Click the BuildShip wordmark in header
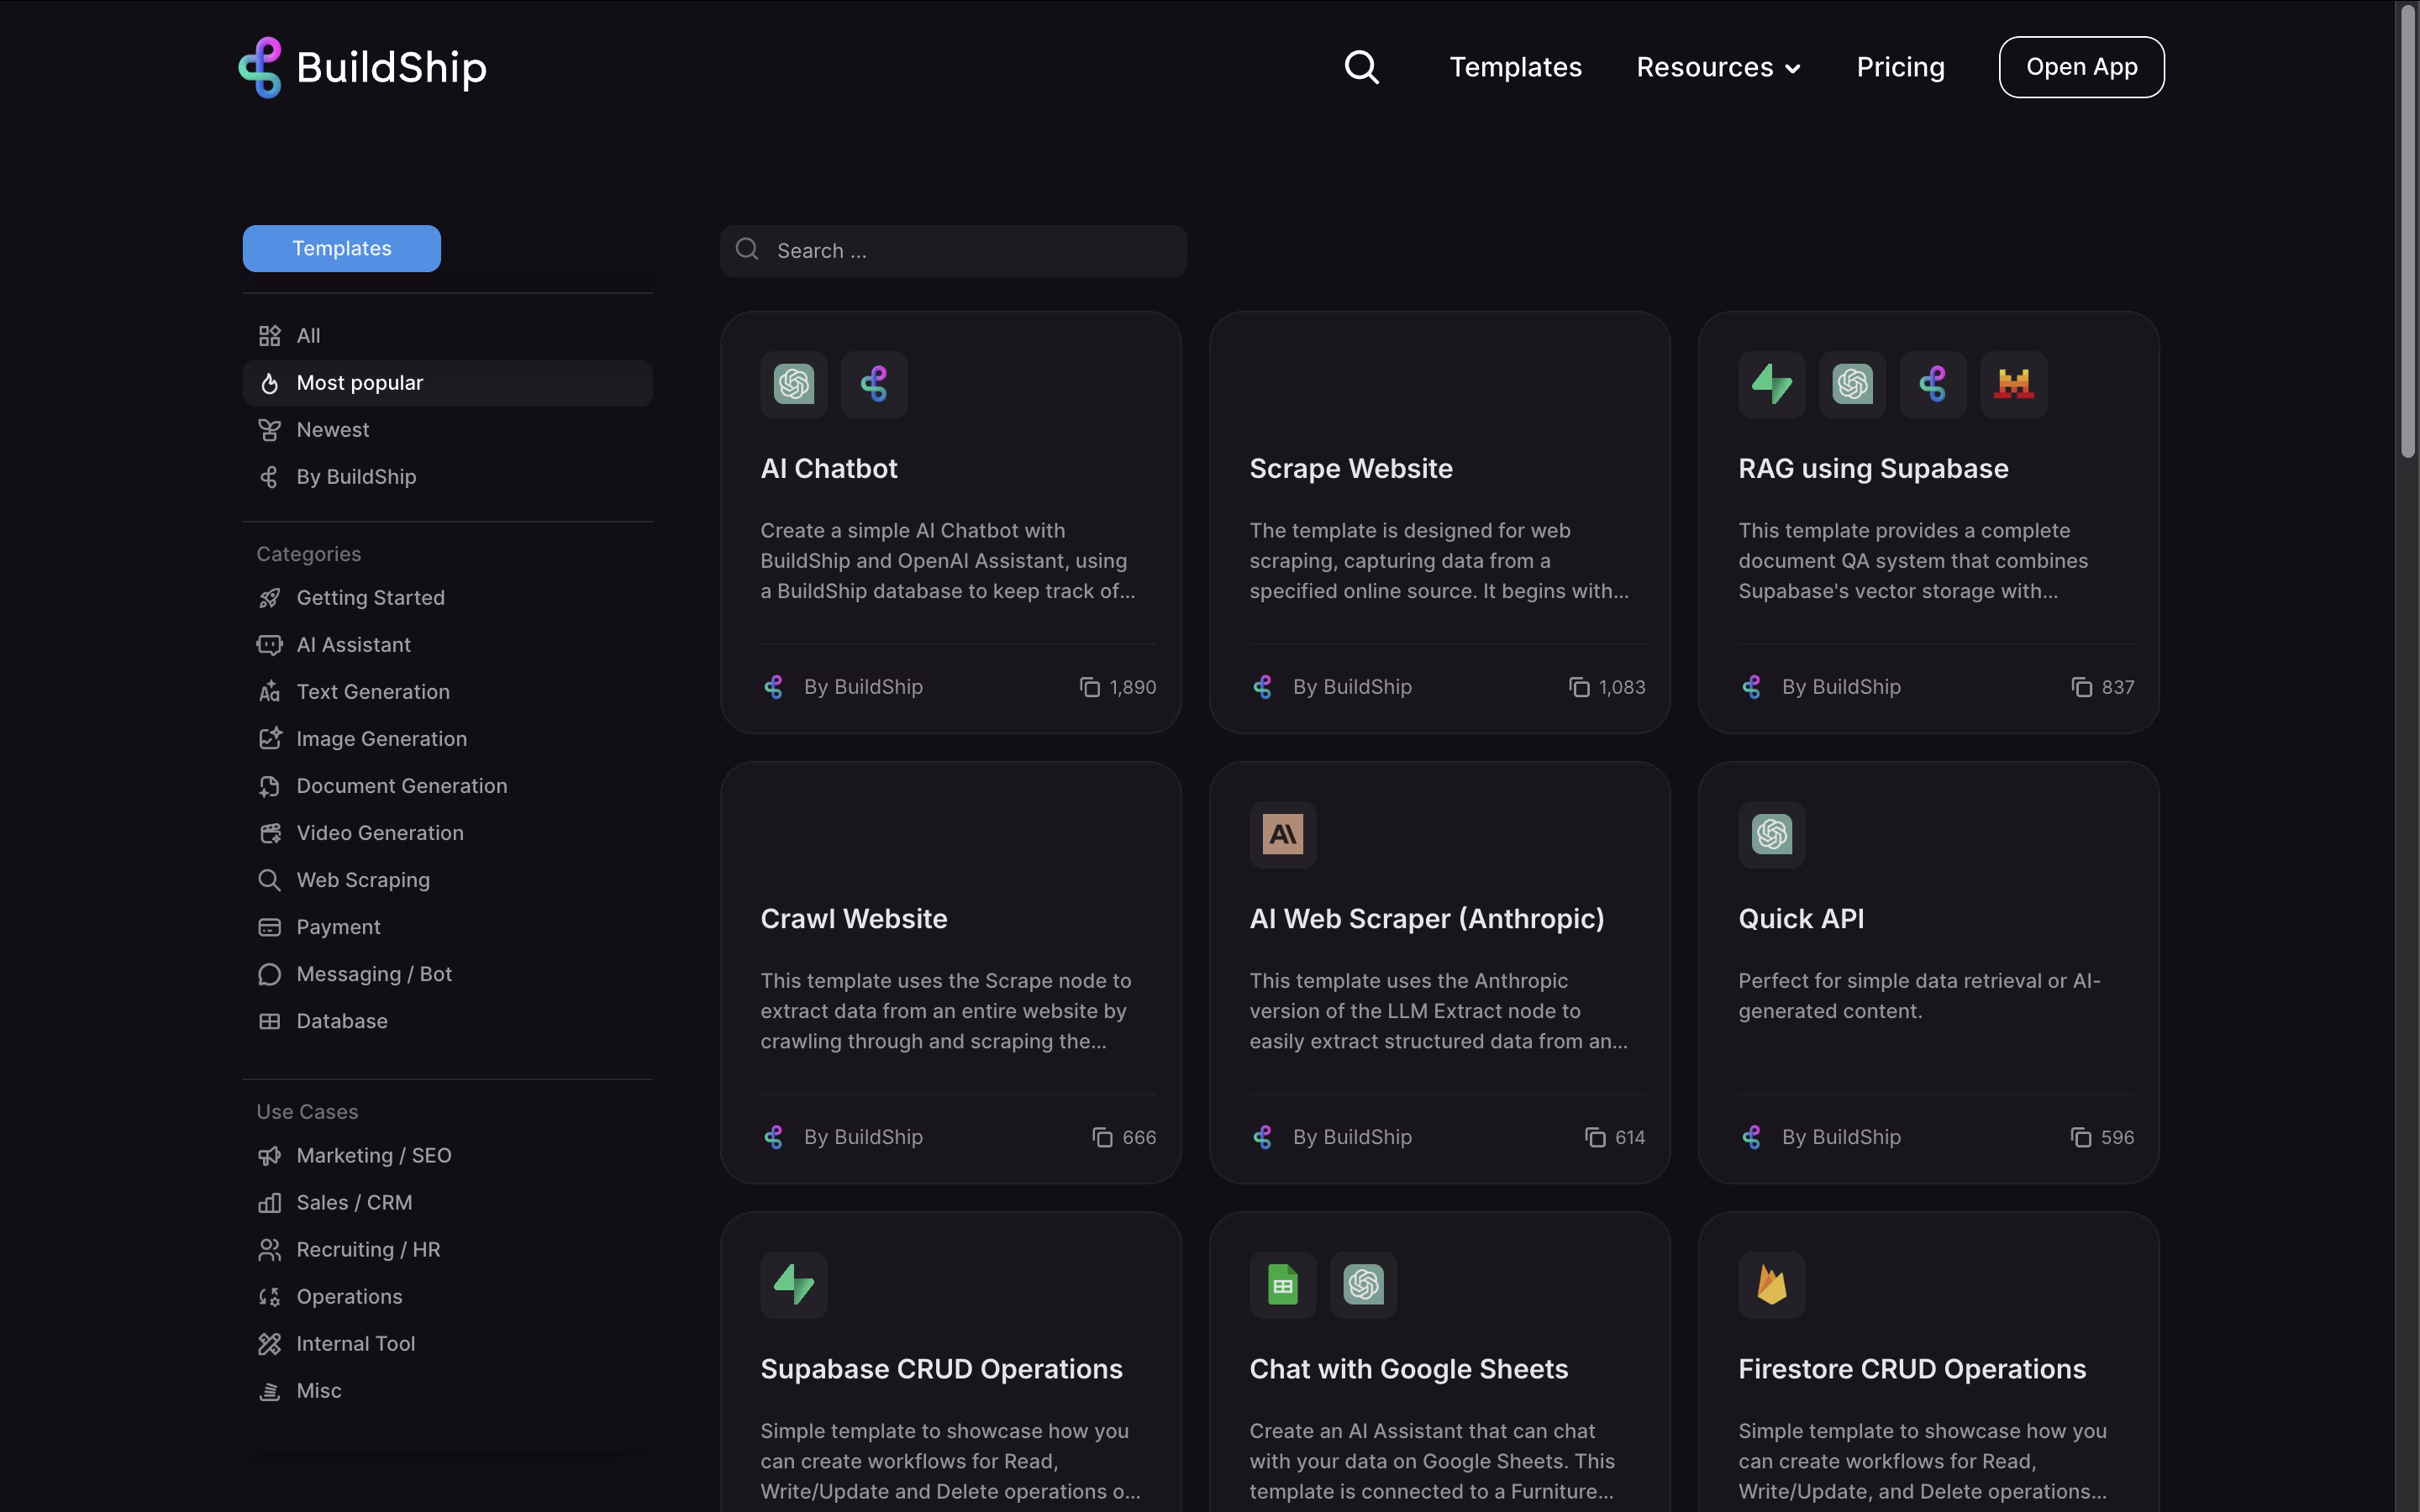This screenshot has height=1512, width=2420. (x=391, y=68)
